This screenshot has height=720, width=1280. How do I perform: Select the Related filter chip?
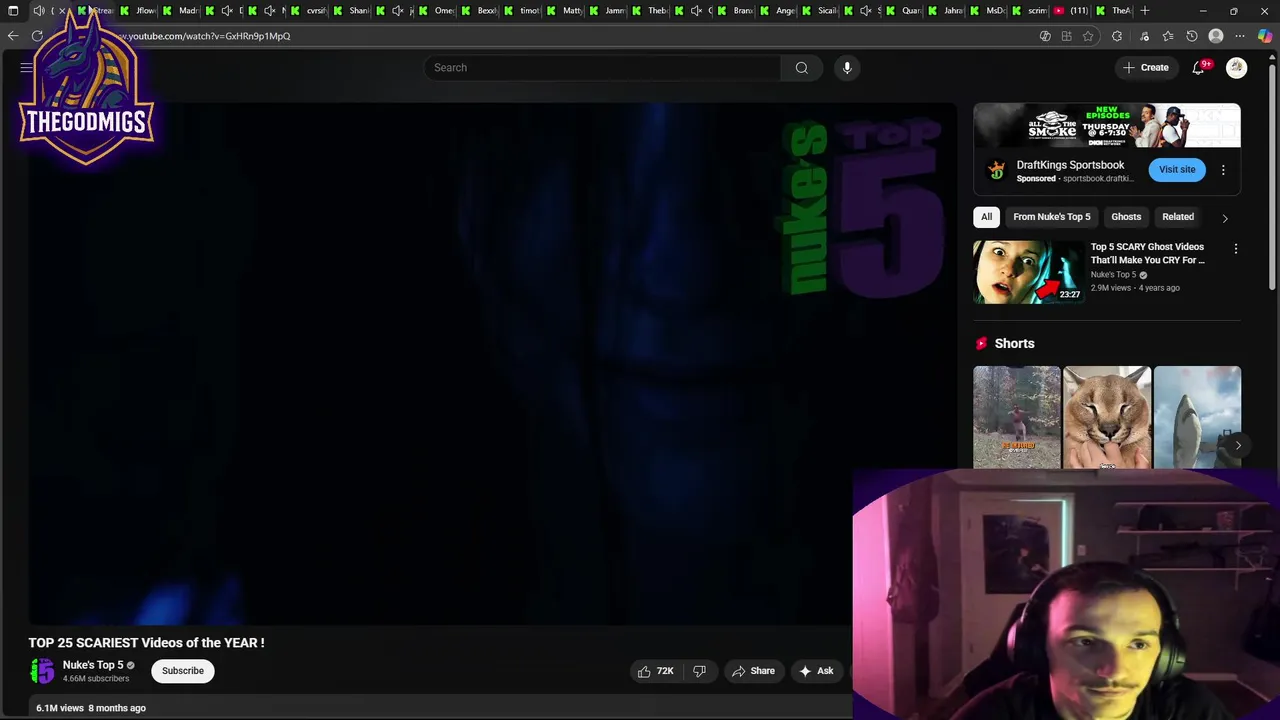click(x=1178, y=217)
